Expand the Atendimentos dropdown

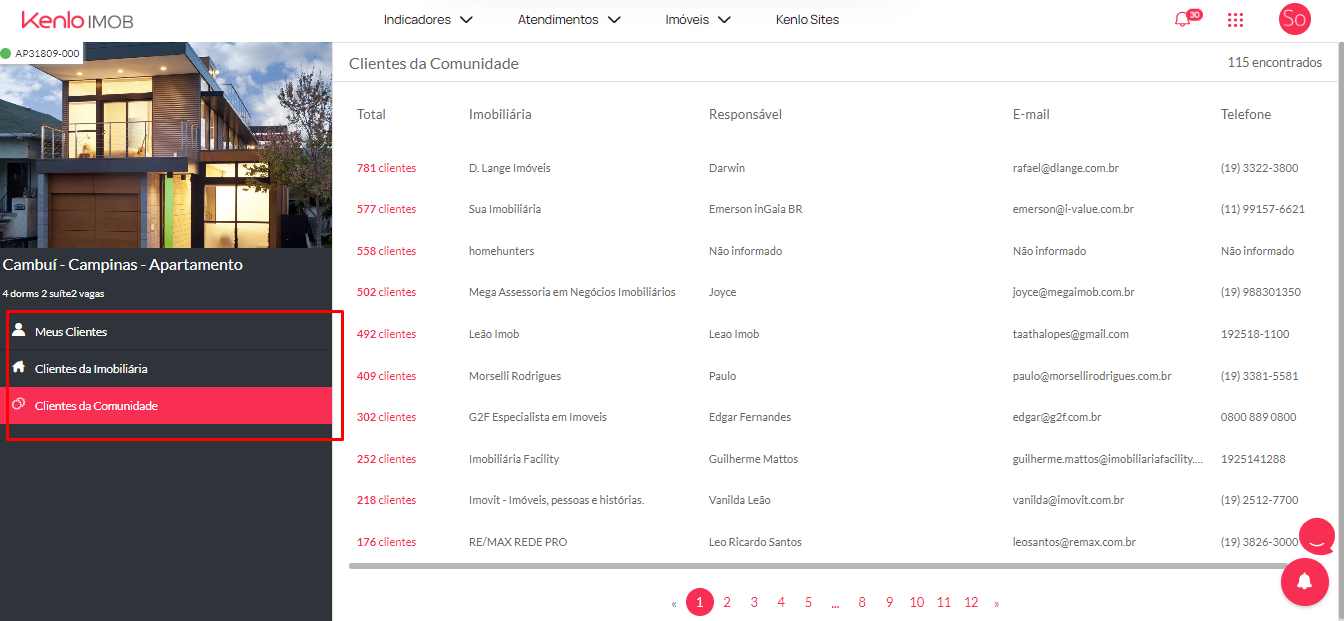coord(569,19)
